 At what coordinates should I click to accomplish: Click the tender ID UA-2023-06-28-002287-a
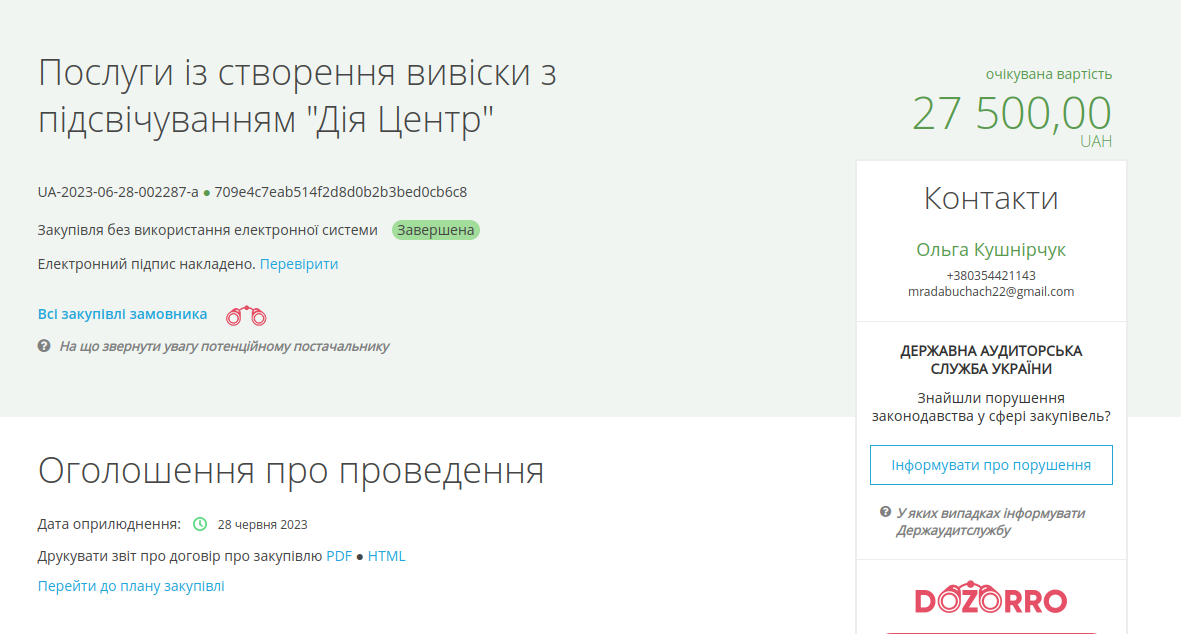[118, 192]
